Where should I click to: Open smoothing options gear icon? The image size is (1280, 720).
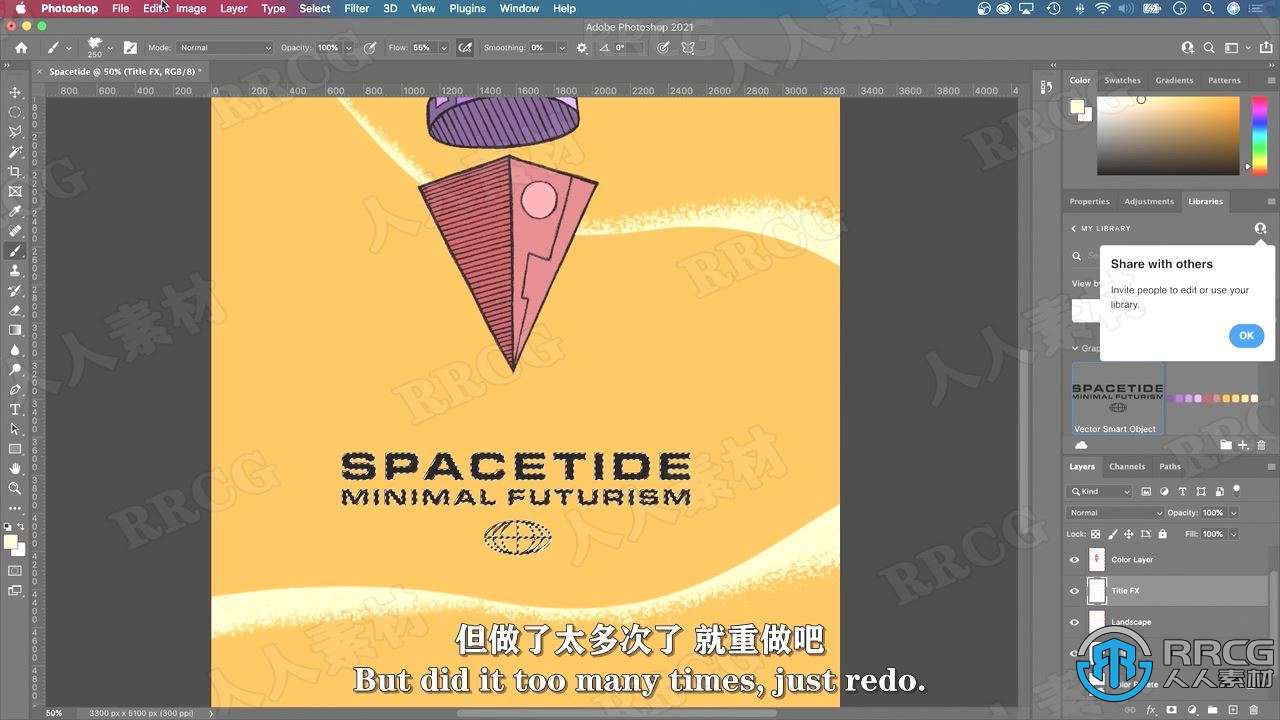tap(582, 47)
